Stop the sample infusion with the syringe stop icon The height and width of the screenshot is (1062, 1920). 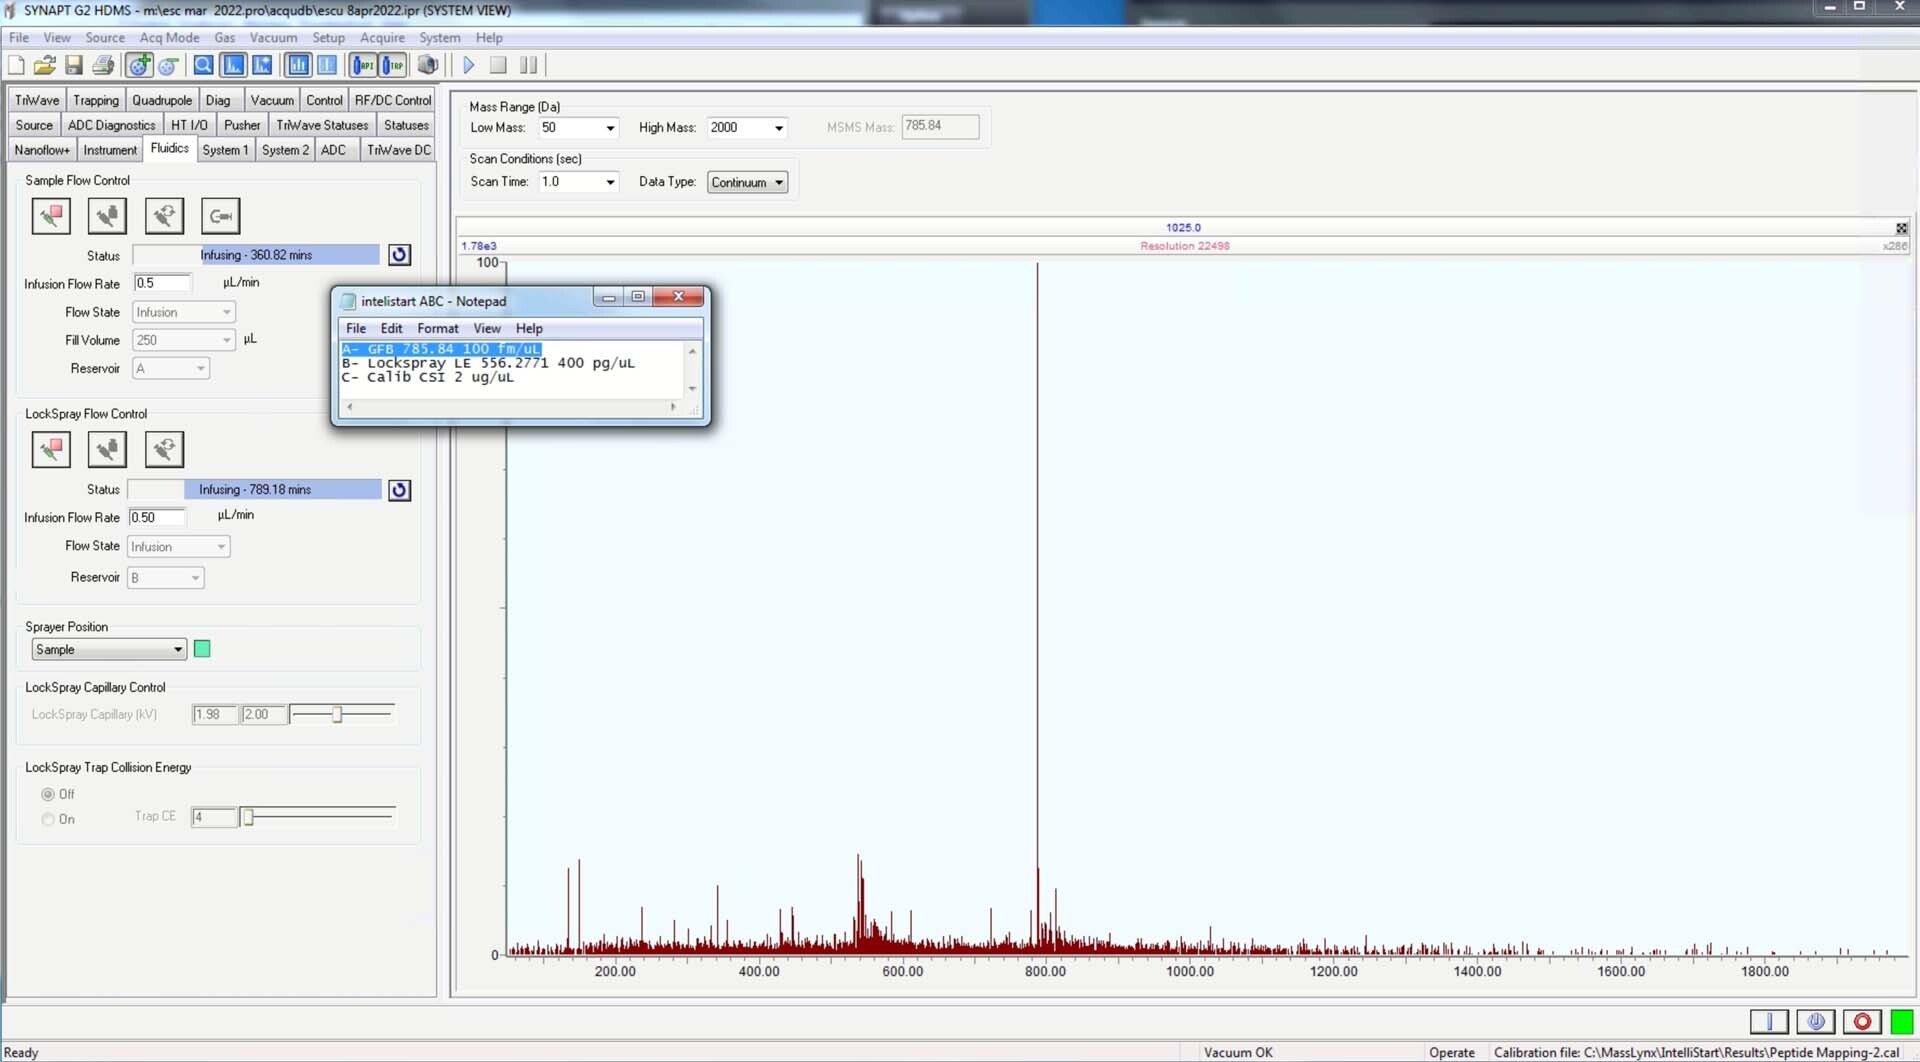click(x=51, y=216)
